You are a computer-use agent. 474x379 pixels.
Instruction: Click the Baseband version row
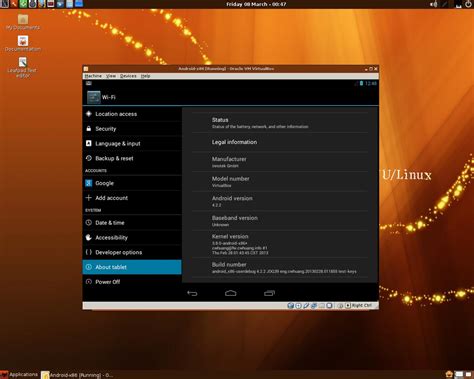coord(280,221)
